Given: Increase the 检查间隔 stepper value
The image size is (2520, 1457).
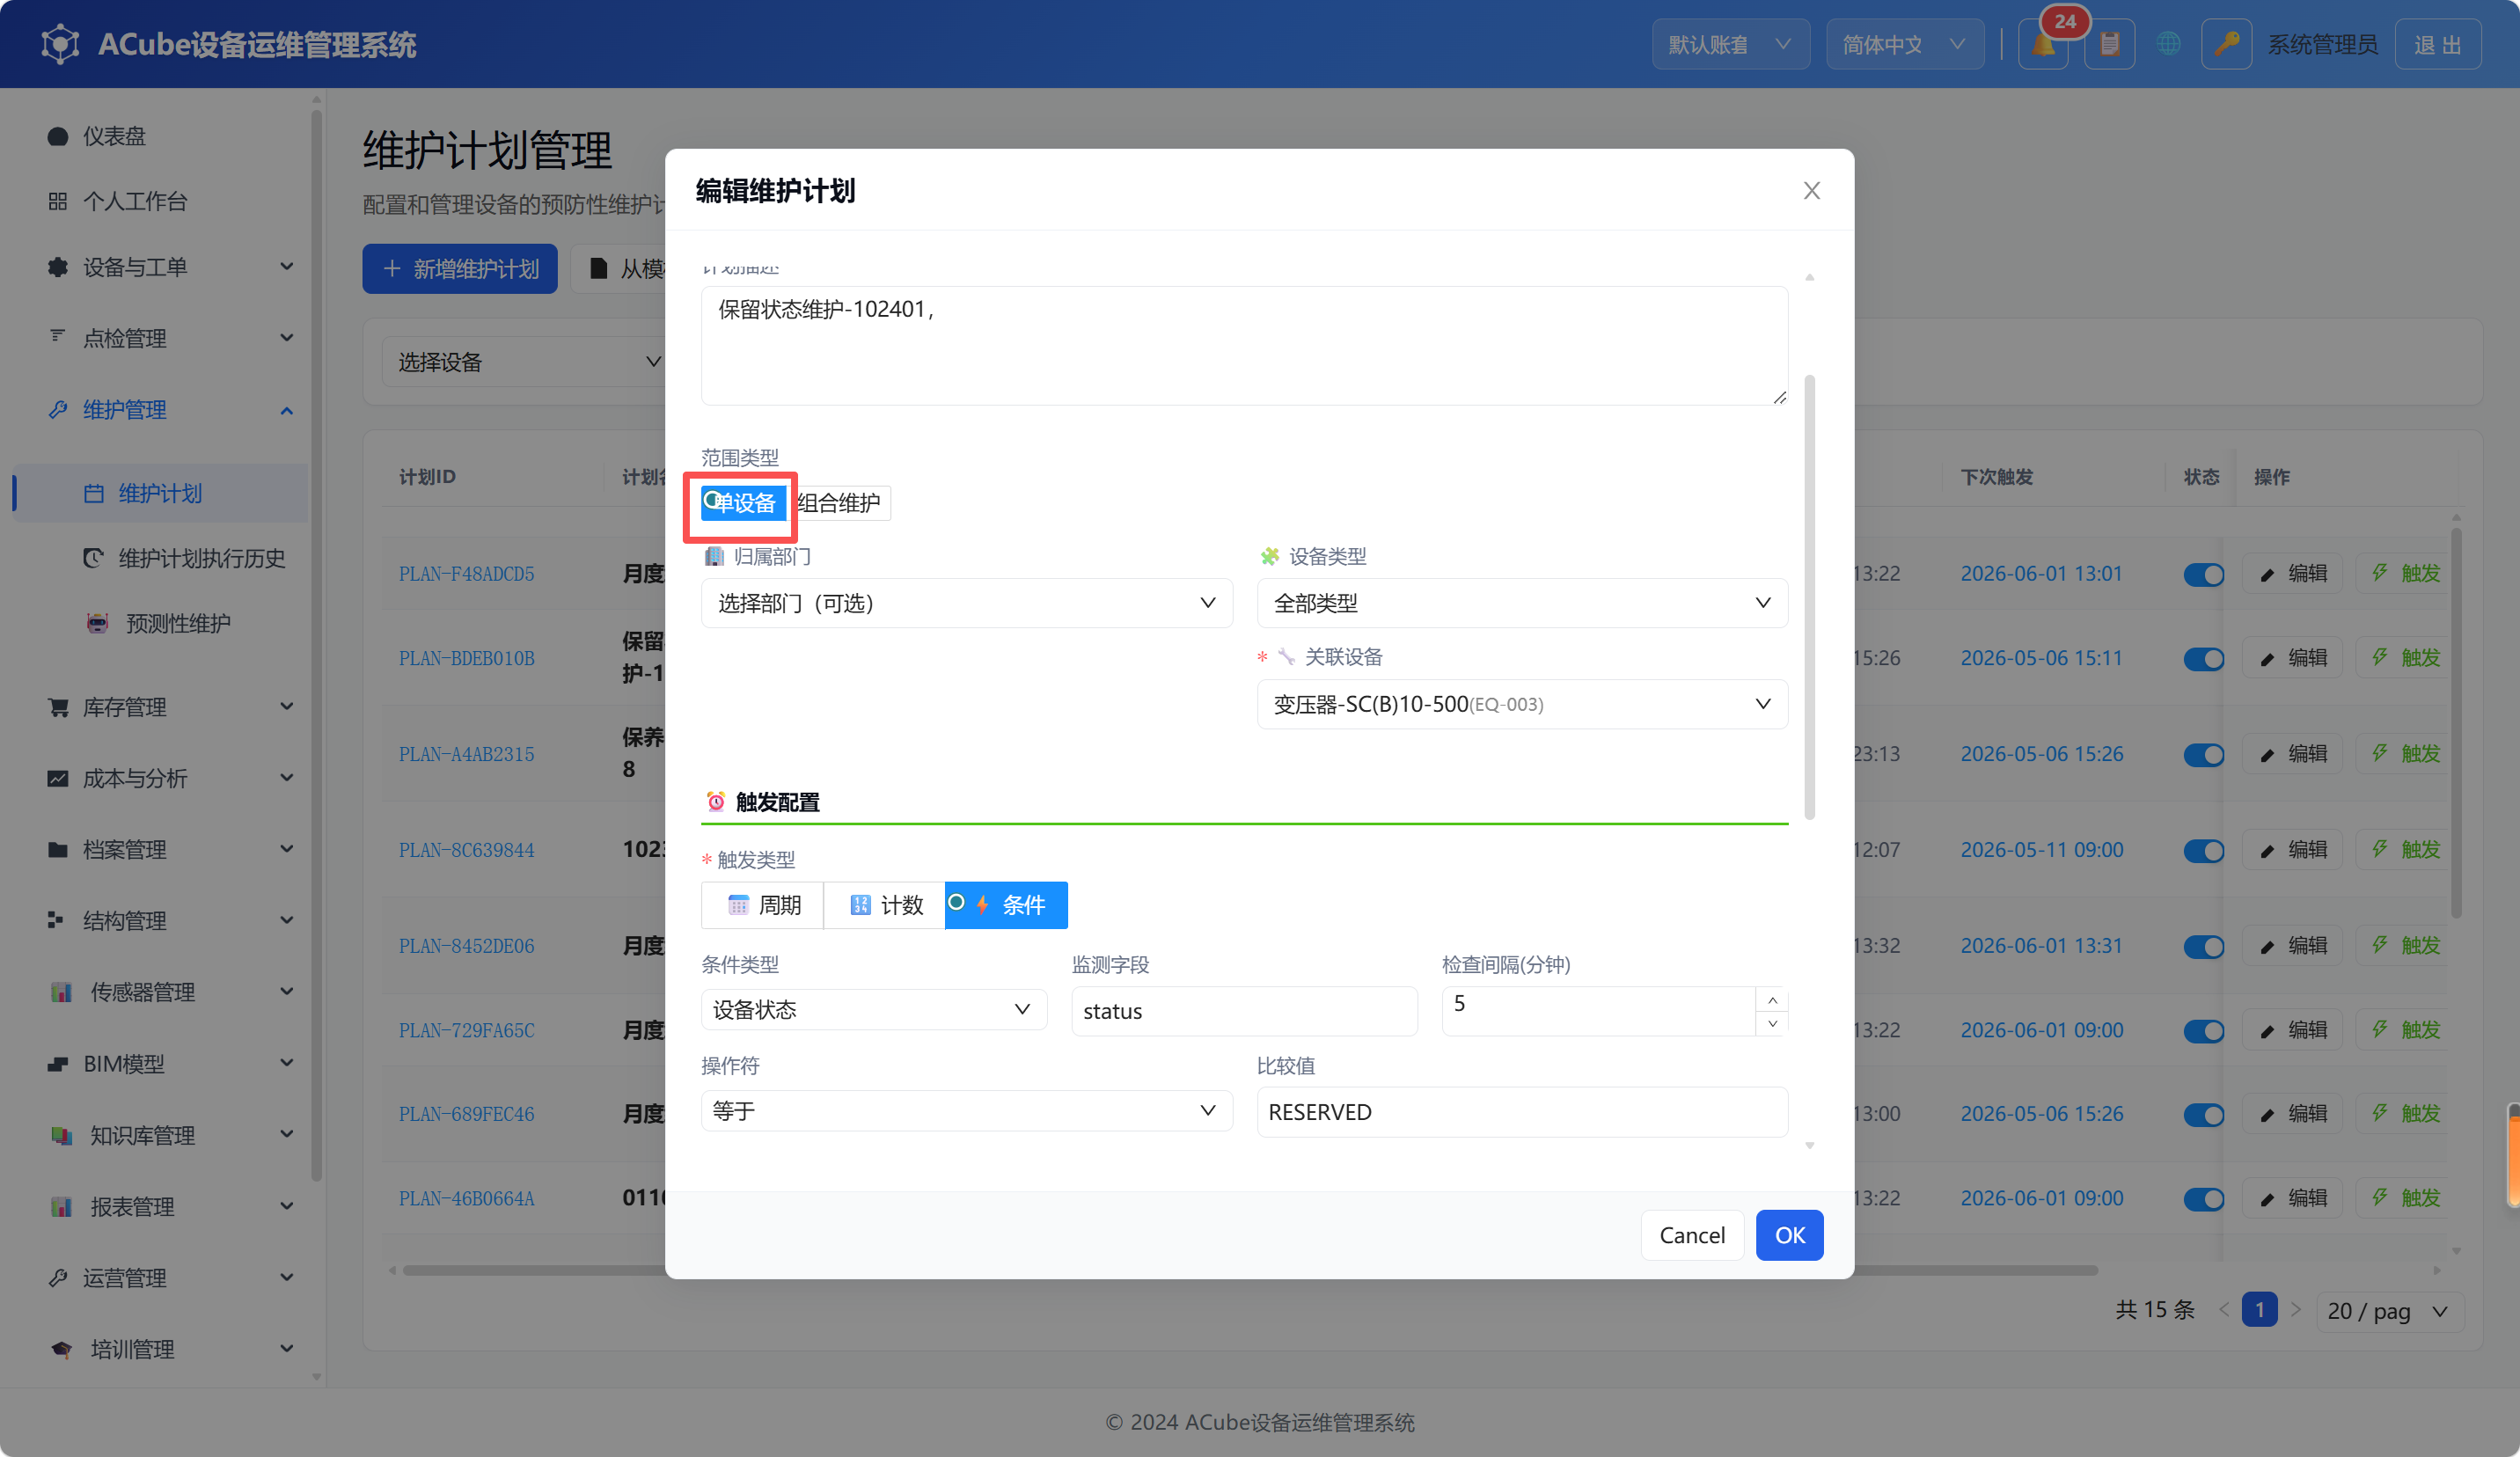Looking at the screenshot, I should pyautogui.click(x=1772, y=1000).
